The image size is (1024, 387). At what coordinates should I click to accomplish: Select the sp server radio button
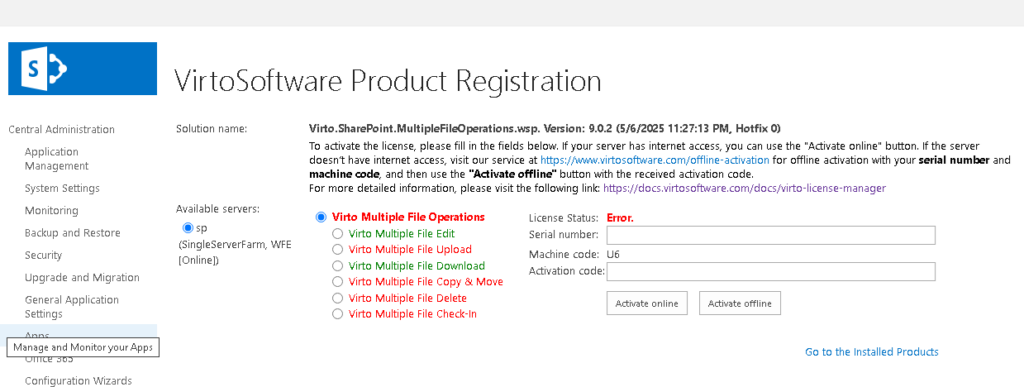[x=188, y=228]
